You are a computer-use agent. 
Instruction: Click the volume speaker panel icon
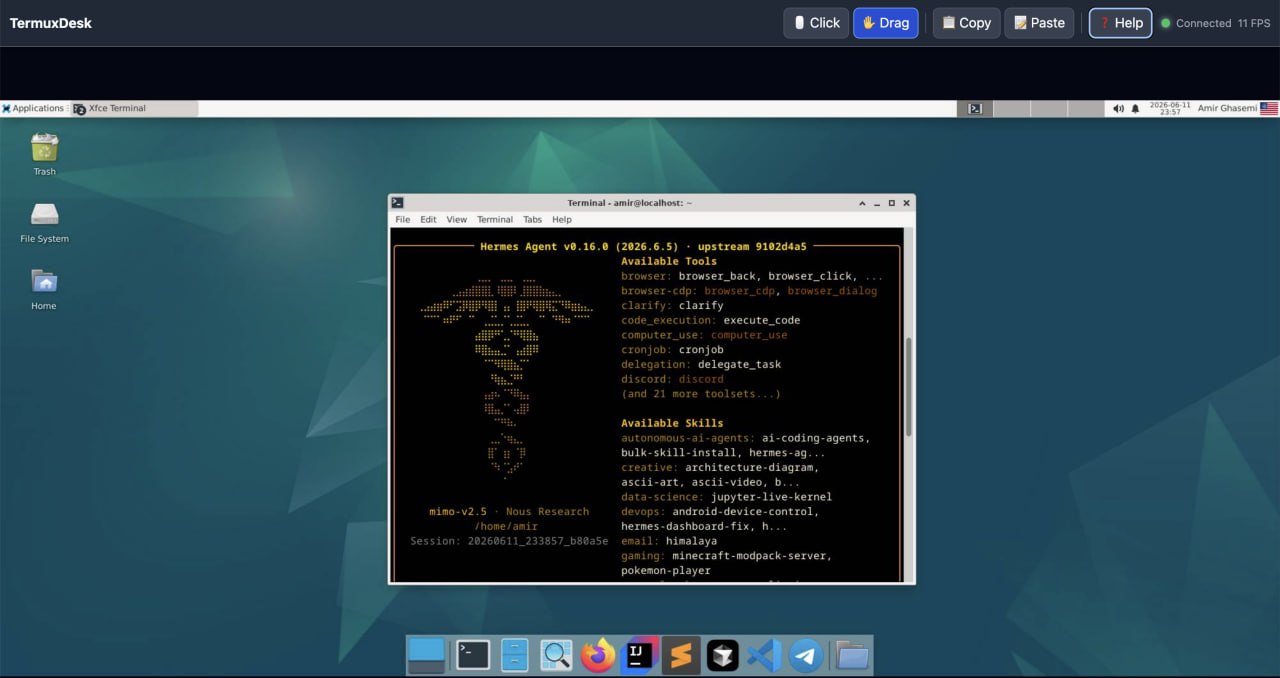coord(1118,108)
